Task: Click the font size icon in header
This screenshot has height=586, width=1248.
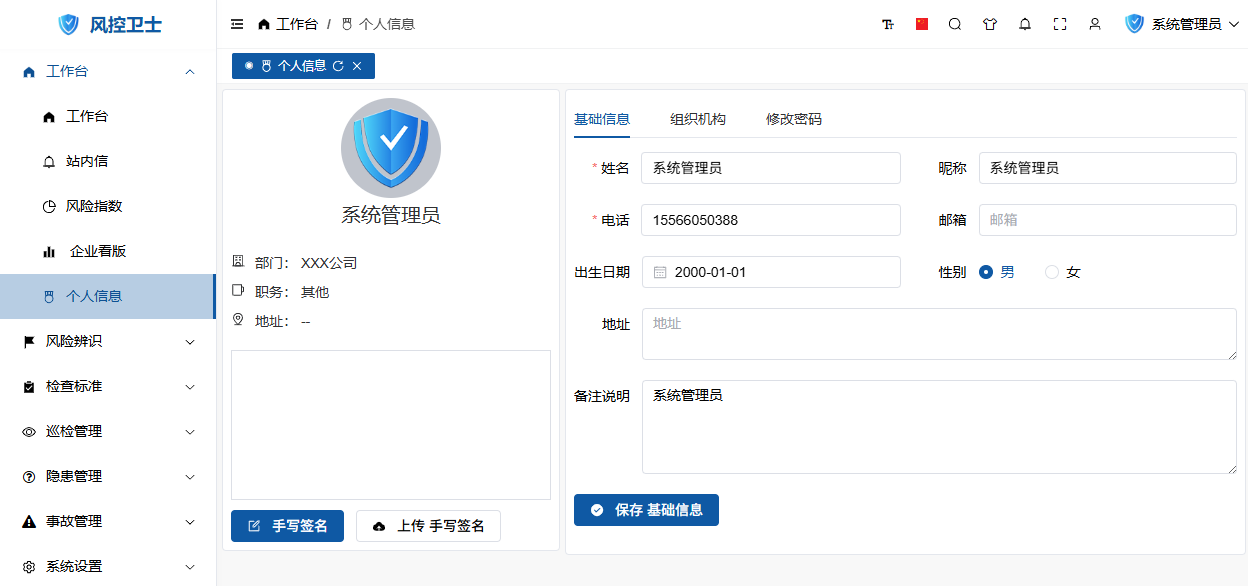Action: pos(888,24)
